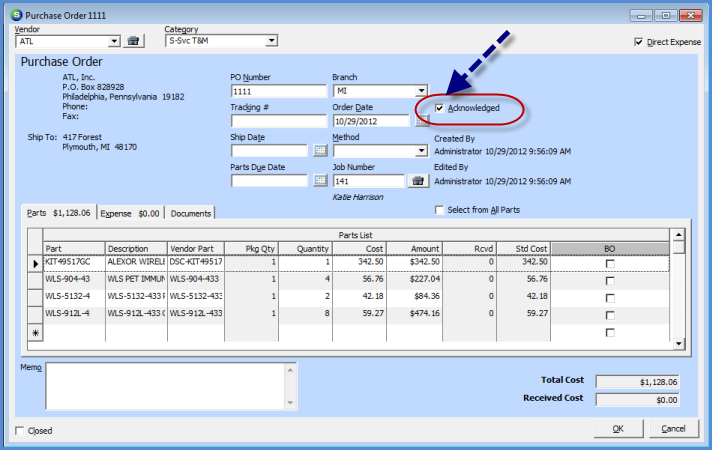Click row marker for WLS-904-43

click(35, 281)
